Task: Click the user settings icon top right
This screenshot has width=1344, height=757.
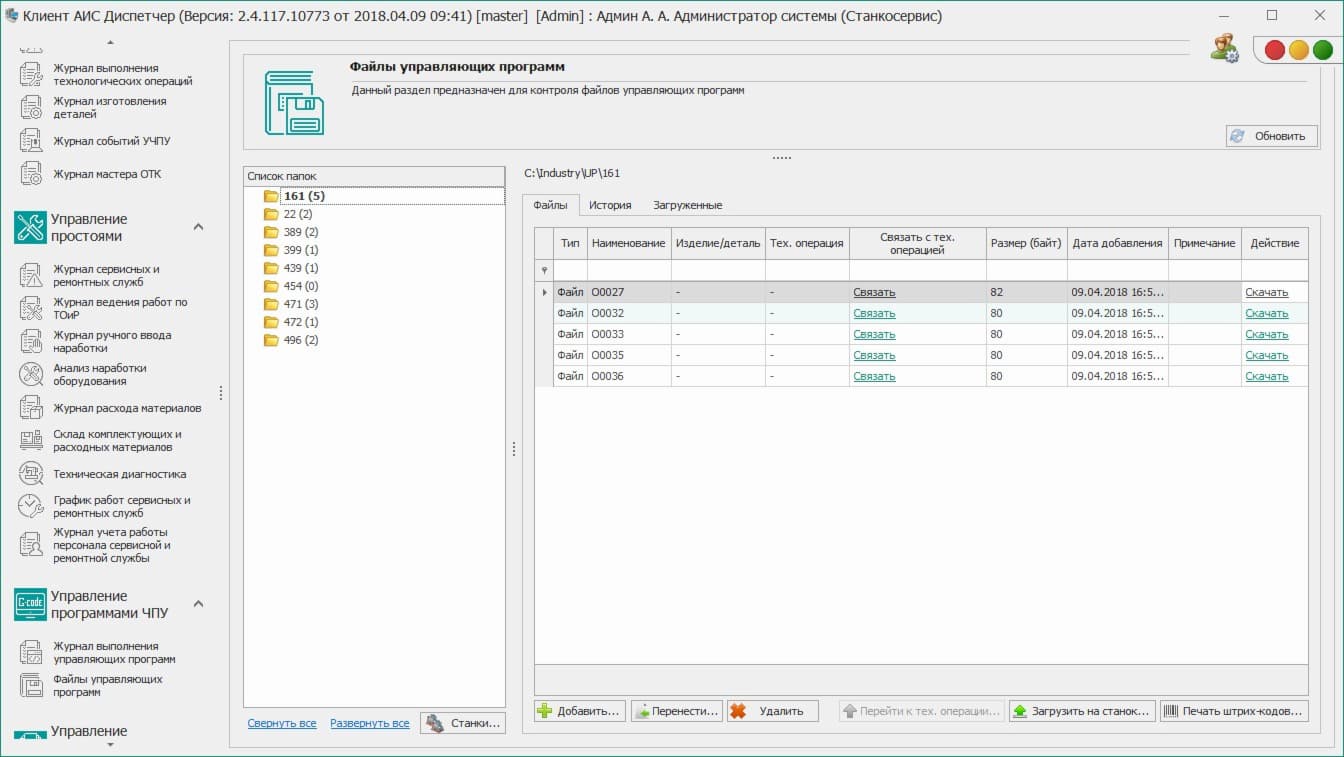Action: [x=1224, y=48]
